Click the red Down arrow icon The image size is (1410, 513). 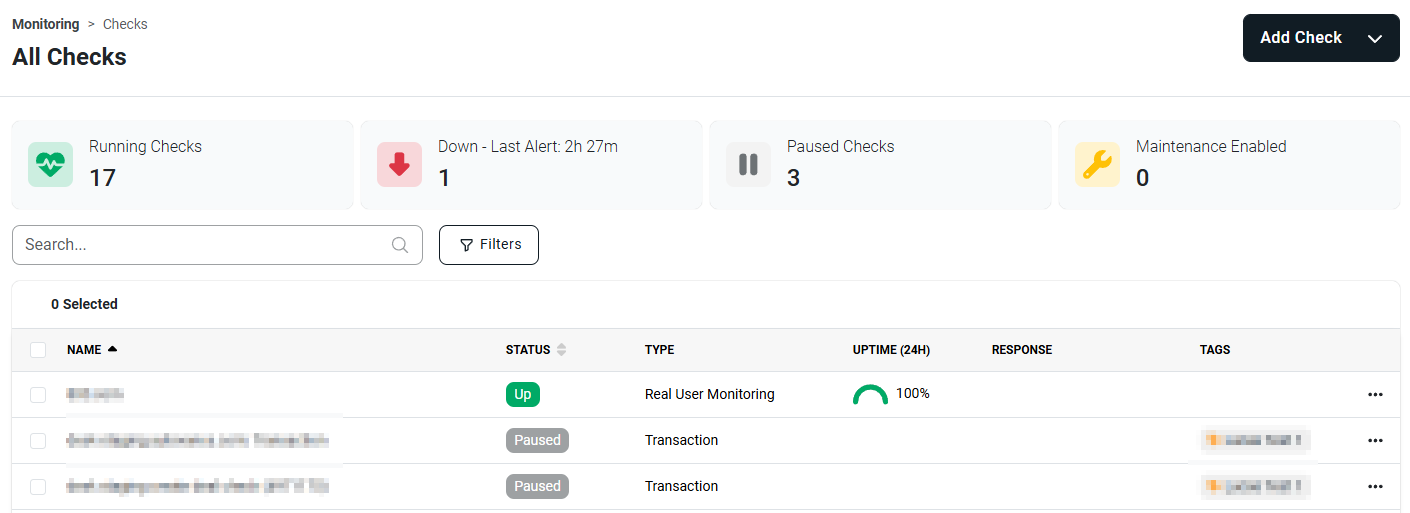(399, 165)
